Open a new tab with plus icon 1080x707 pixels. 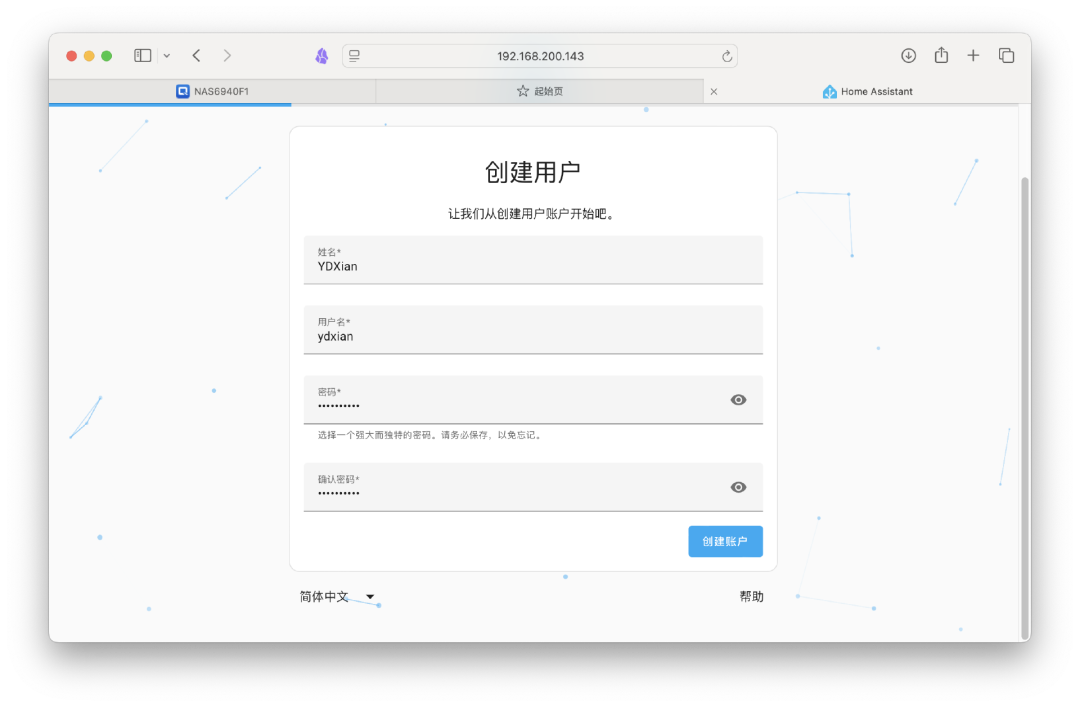pyautogui.click(x=973, y=56)
